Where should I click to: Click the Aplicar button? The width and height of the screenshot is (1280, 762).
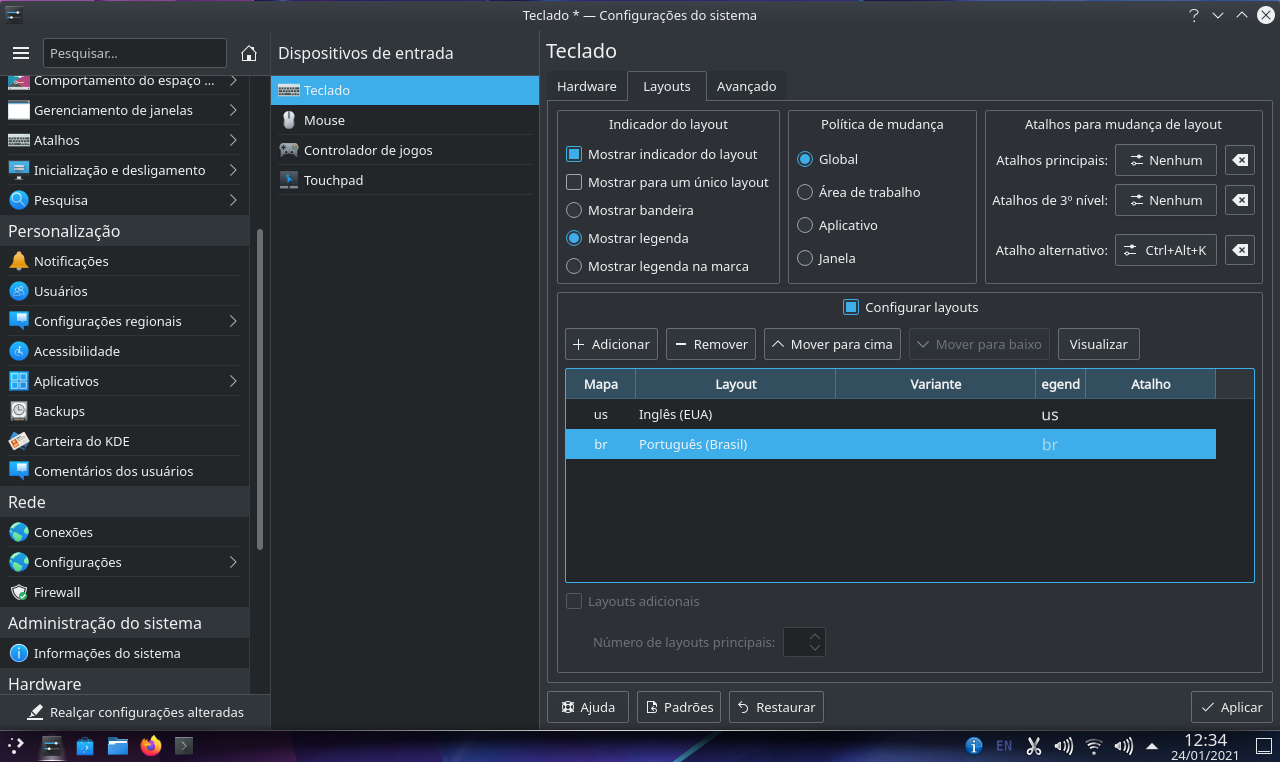tap(1231, 707)
